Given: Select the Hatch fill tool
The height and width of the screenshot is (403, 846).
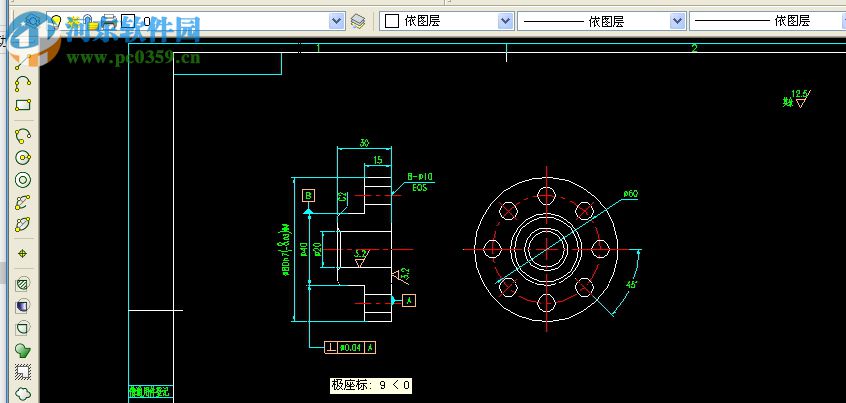Looking at the screenshot, I should click(x=23, y=284).
